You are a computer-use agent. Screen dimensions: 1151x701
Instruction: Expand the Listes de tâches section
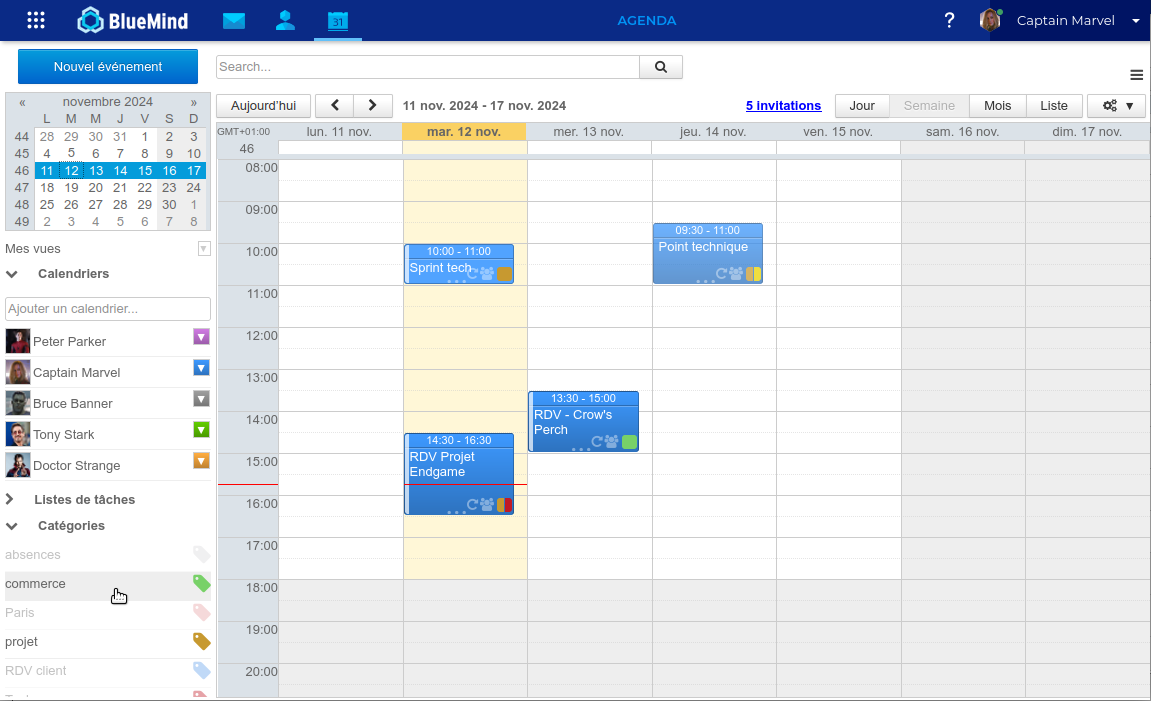[x=11, y=499]
